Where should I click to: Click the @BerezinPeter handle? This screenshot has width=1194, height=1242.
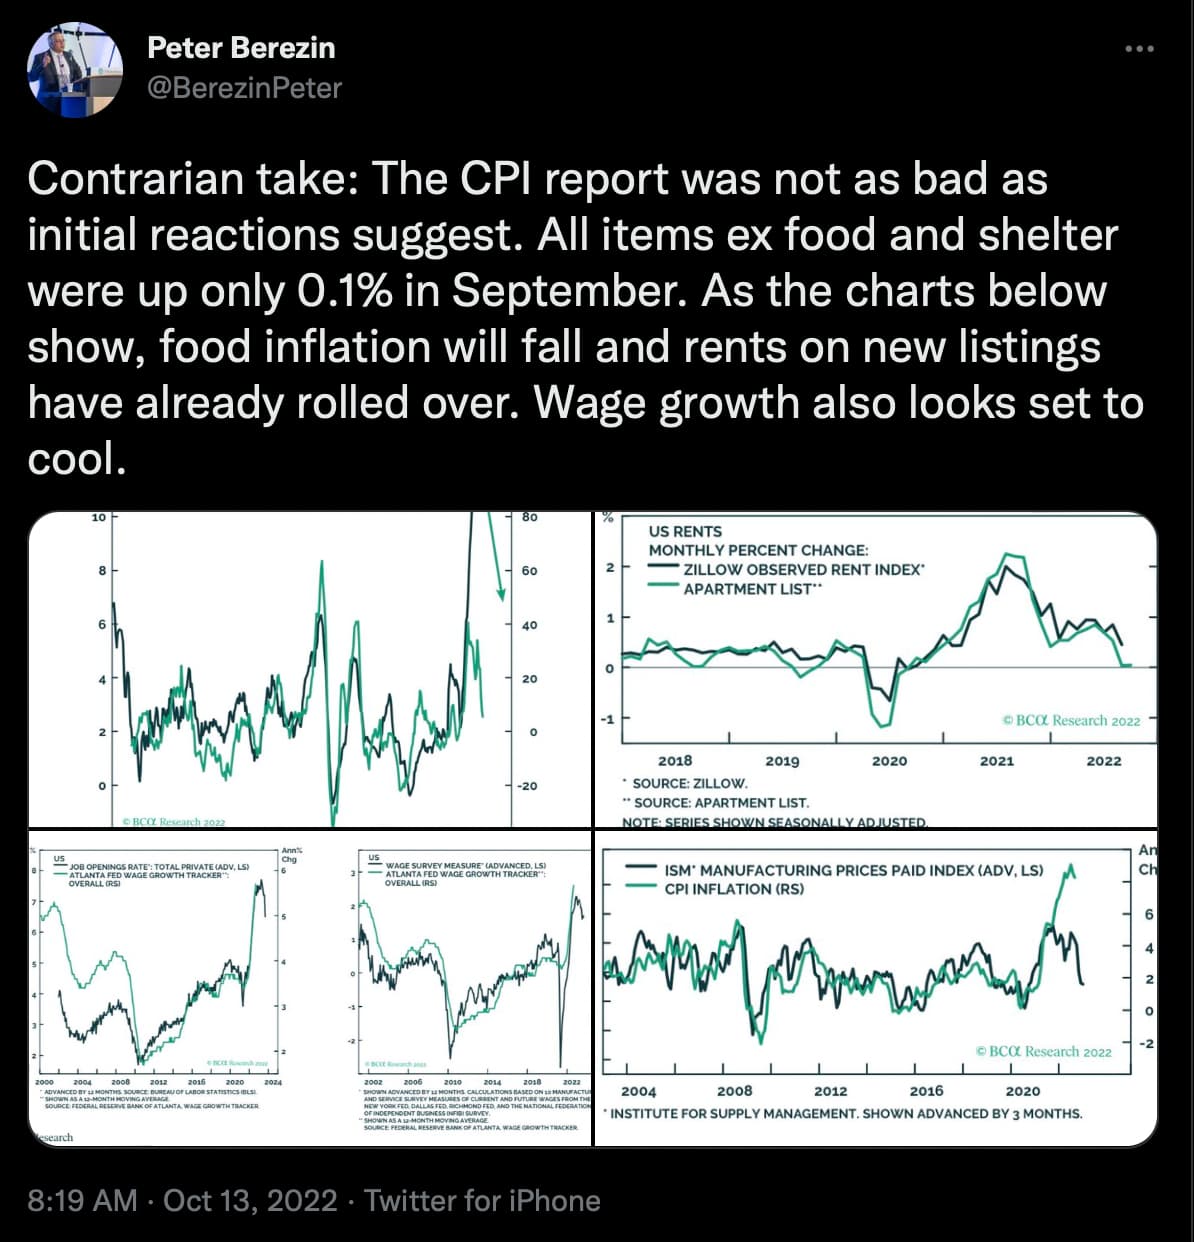click(244, 88)
